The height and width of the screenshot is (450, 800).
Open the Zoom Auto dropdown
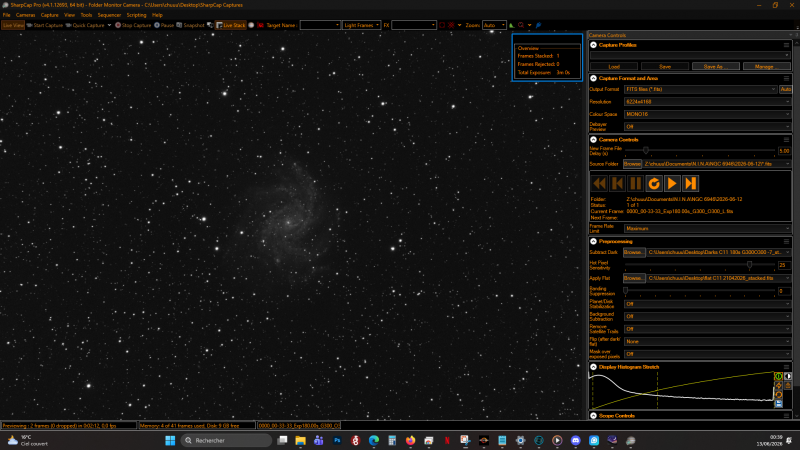494,25
